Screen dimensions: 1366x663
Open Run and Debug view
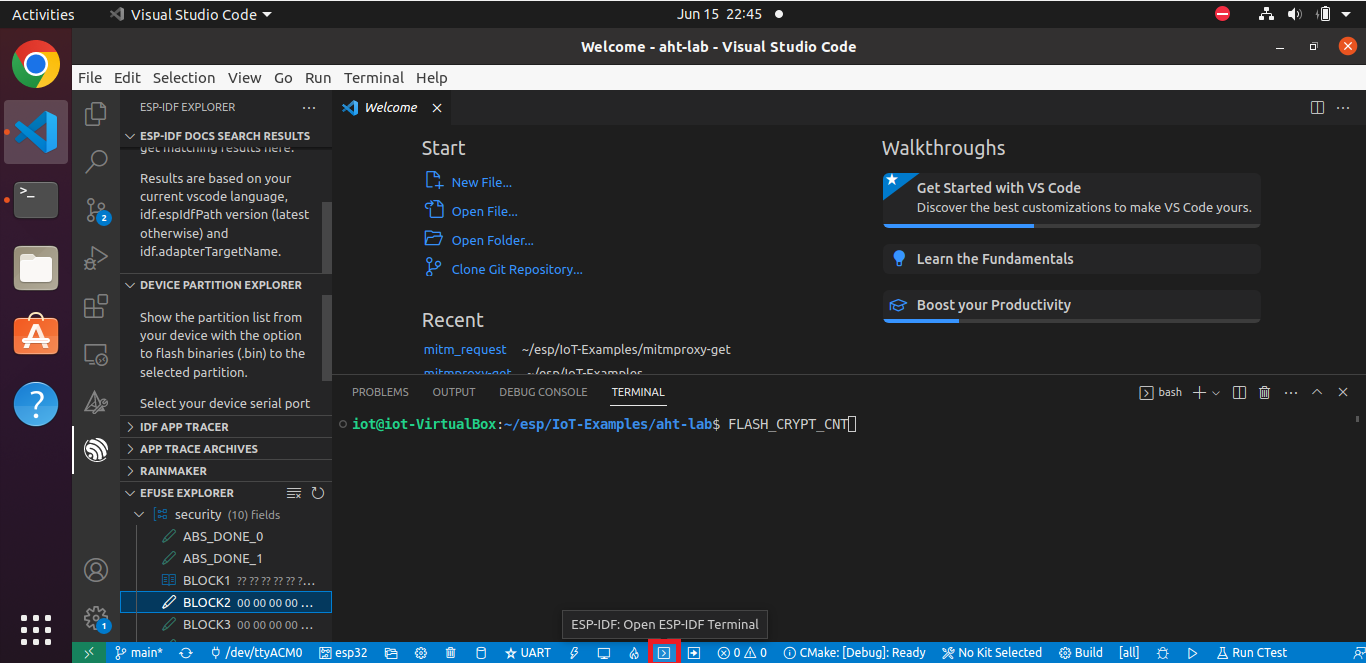[96, 258]
